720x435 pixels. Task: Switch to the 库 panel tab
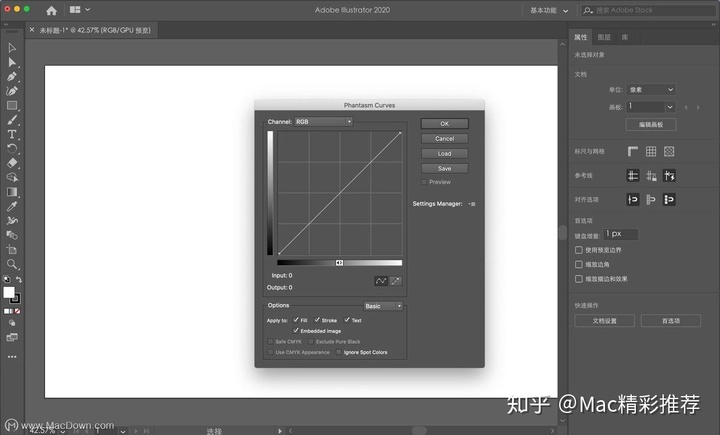pyautogui.click(x=624, y=37)
